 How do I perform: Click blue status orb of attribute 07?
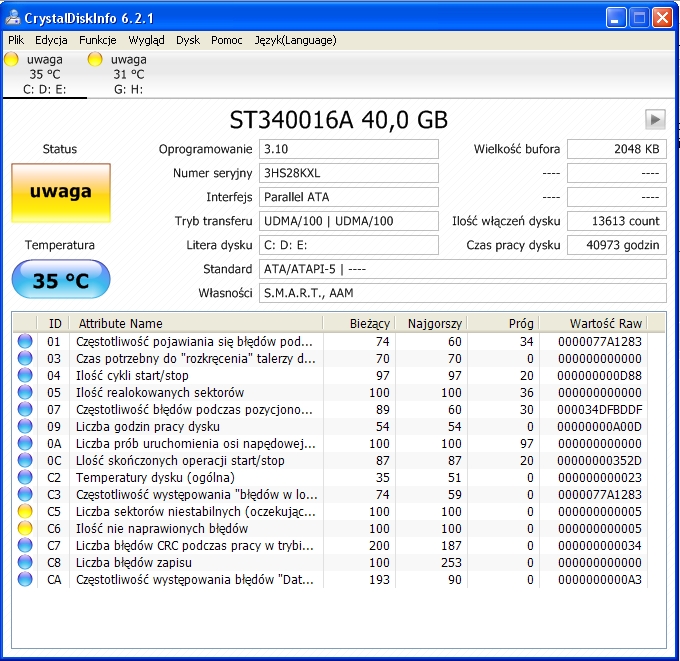click(25, 409)
